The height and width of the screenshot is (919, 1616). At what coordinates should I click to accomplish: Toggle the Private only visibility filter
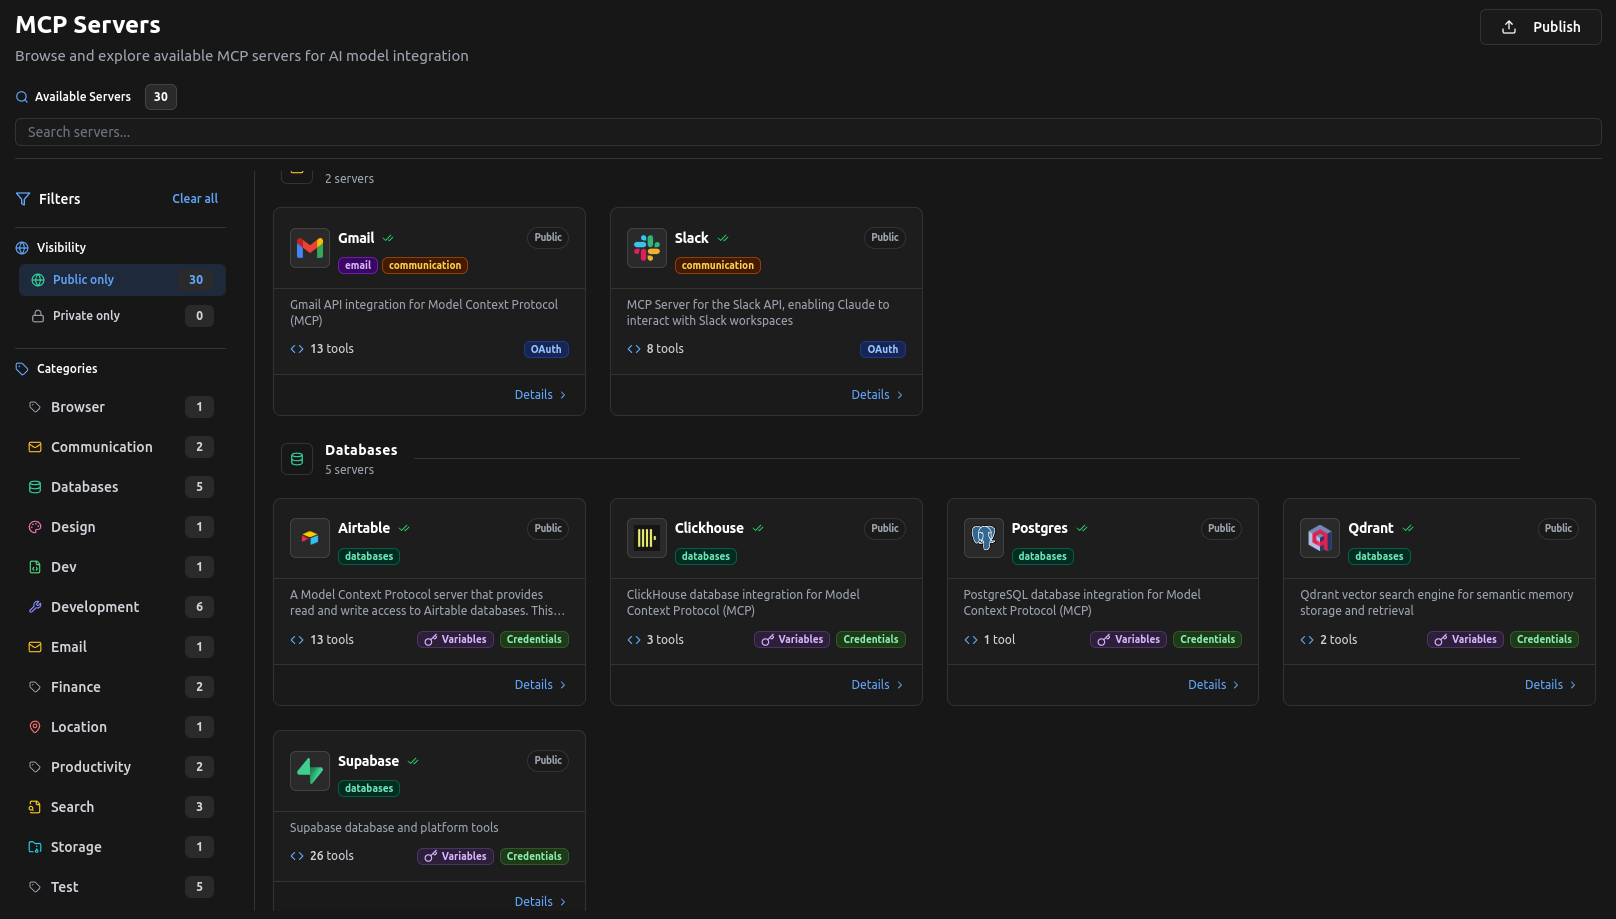tap(122, 316)
